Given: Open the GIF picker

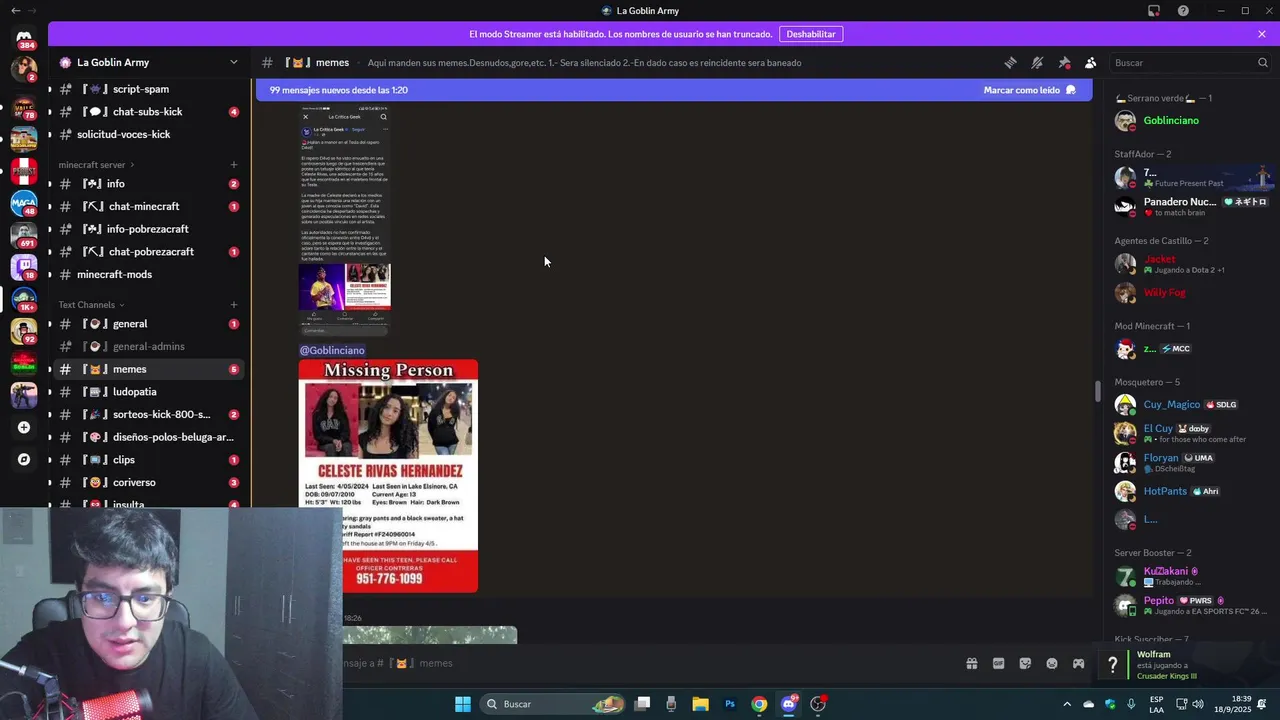Looking at the screenshot, I should 998,663.
